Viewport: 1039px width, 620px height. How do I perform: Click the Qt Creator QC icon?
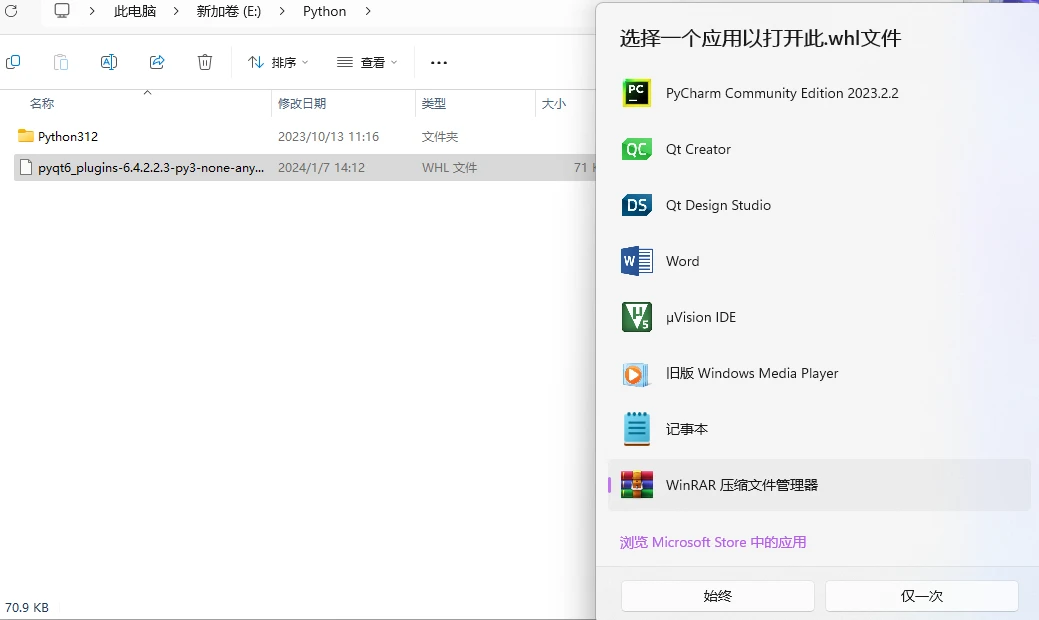[637, 149]
